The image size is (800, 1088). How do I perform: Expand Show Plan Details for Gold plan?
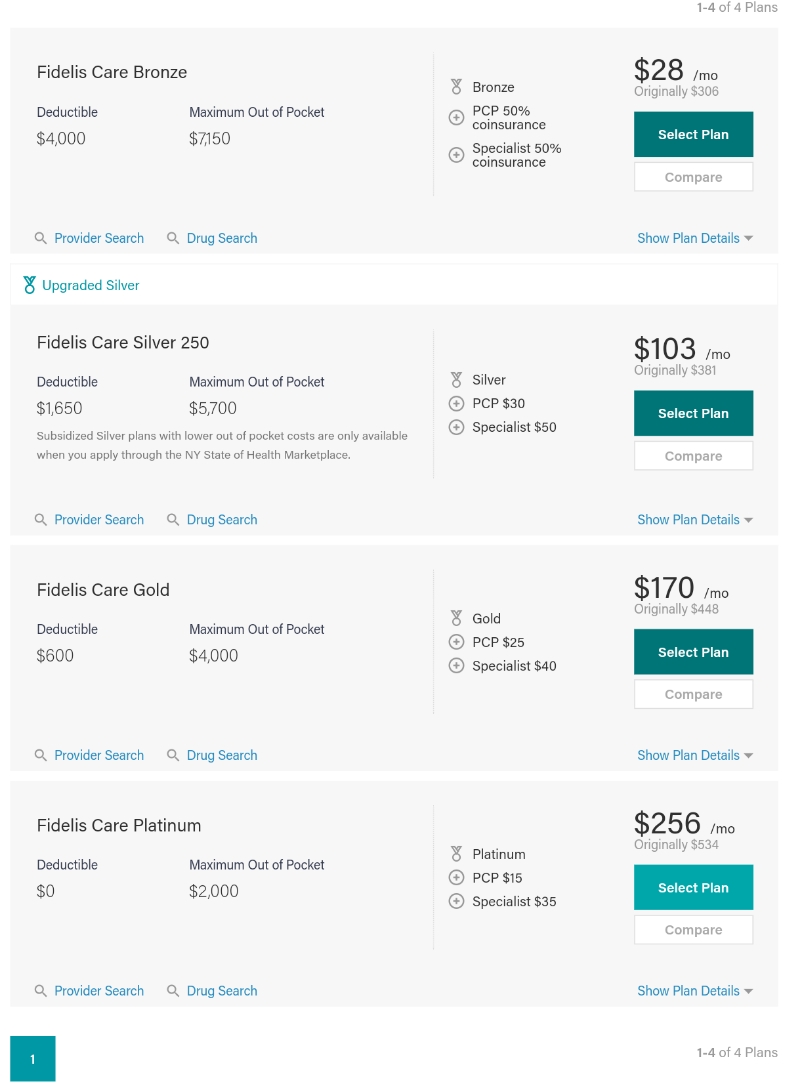pos(694,756)
